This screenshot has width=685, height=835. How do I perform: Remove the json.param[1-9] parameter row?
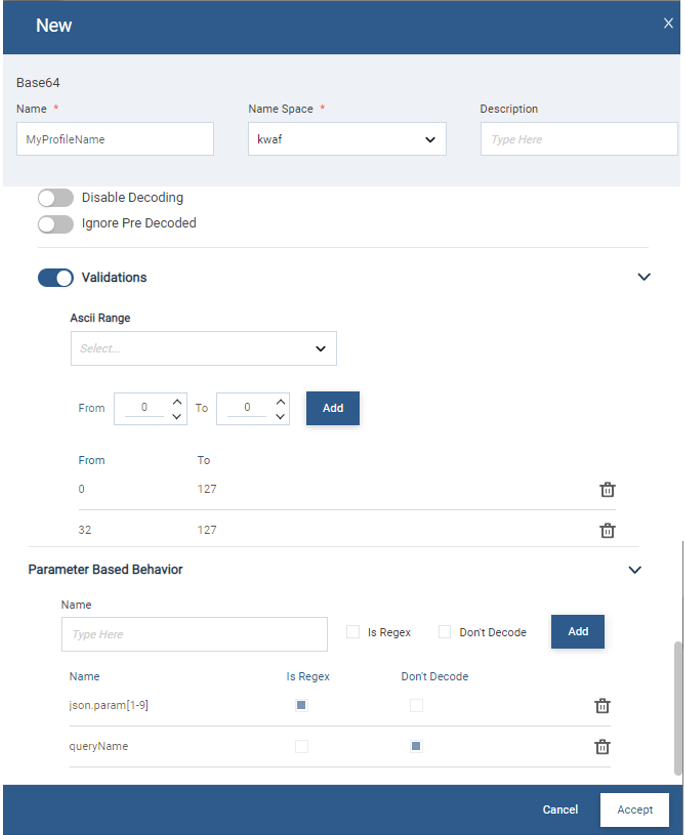(602, 705)
